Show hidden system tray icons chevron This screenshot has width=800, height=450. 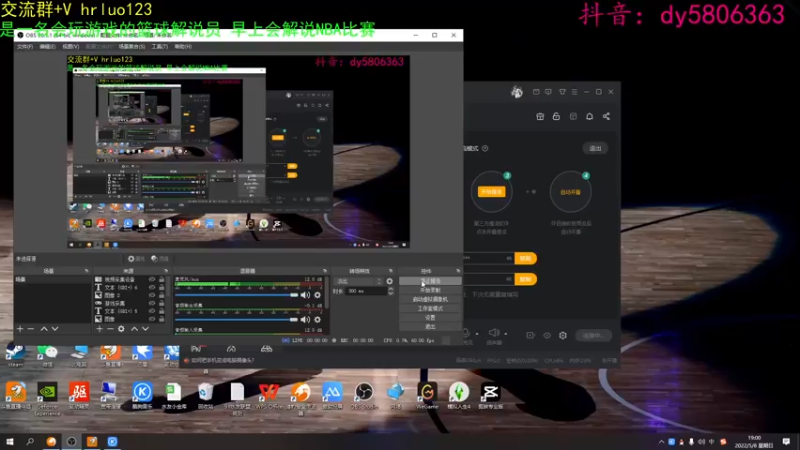point(661,442)
